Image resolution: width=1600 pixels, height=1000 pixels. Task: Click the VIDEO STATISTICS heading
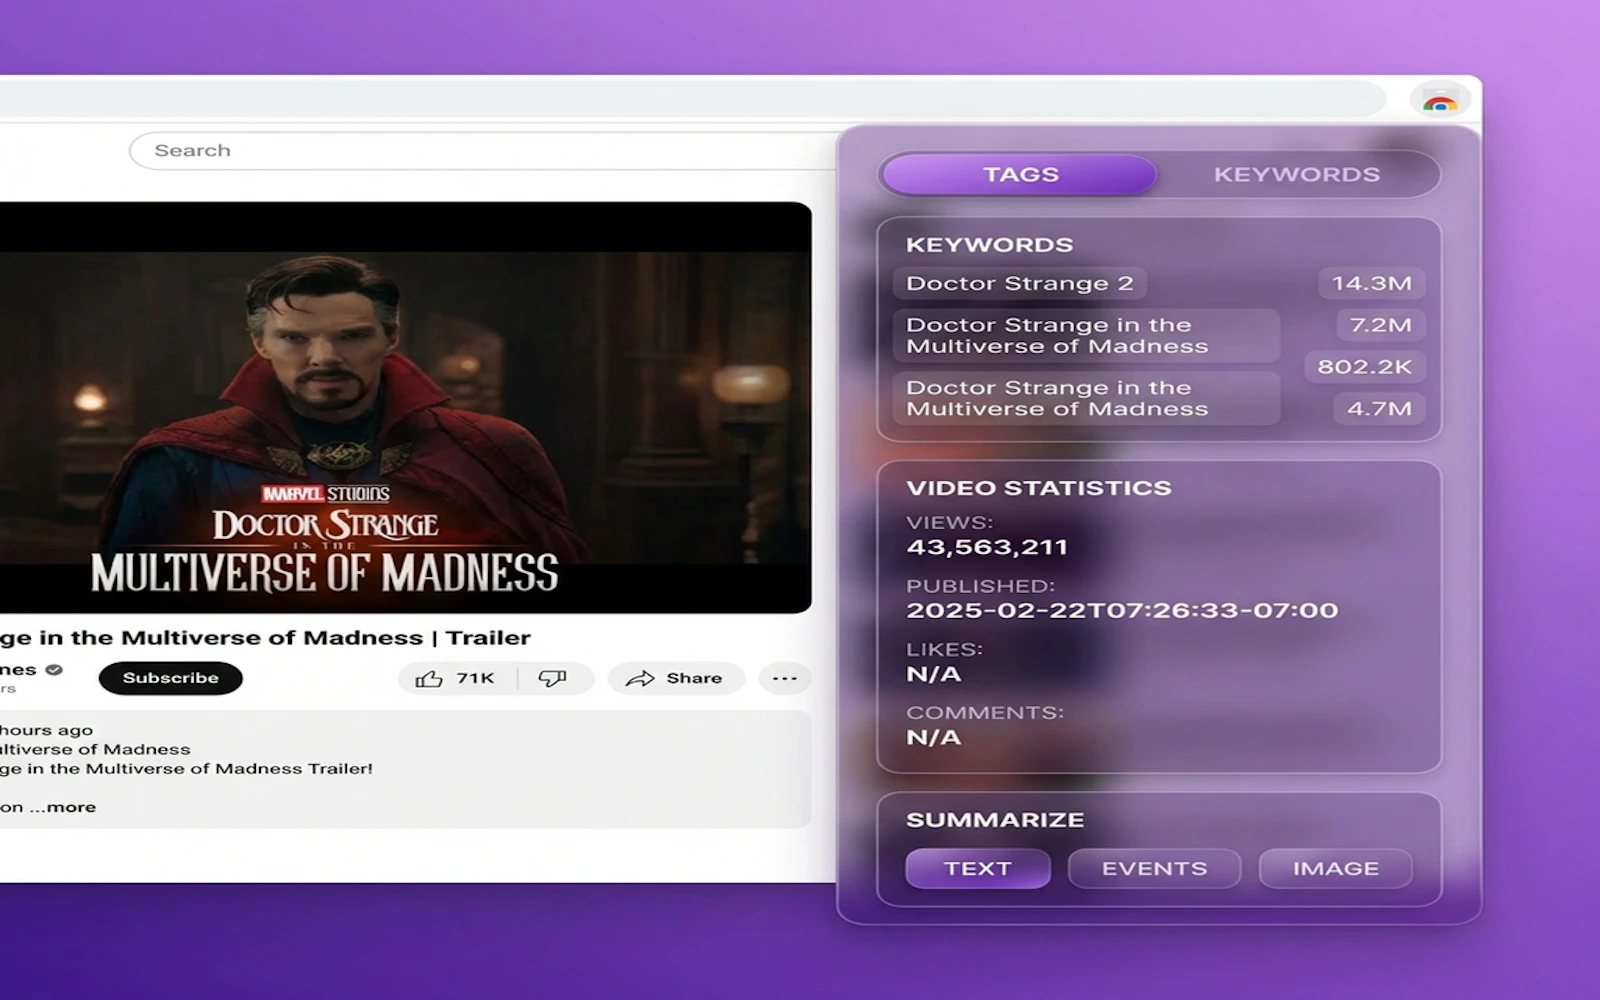tap(1038, 488)
